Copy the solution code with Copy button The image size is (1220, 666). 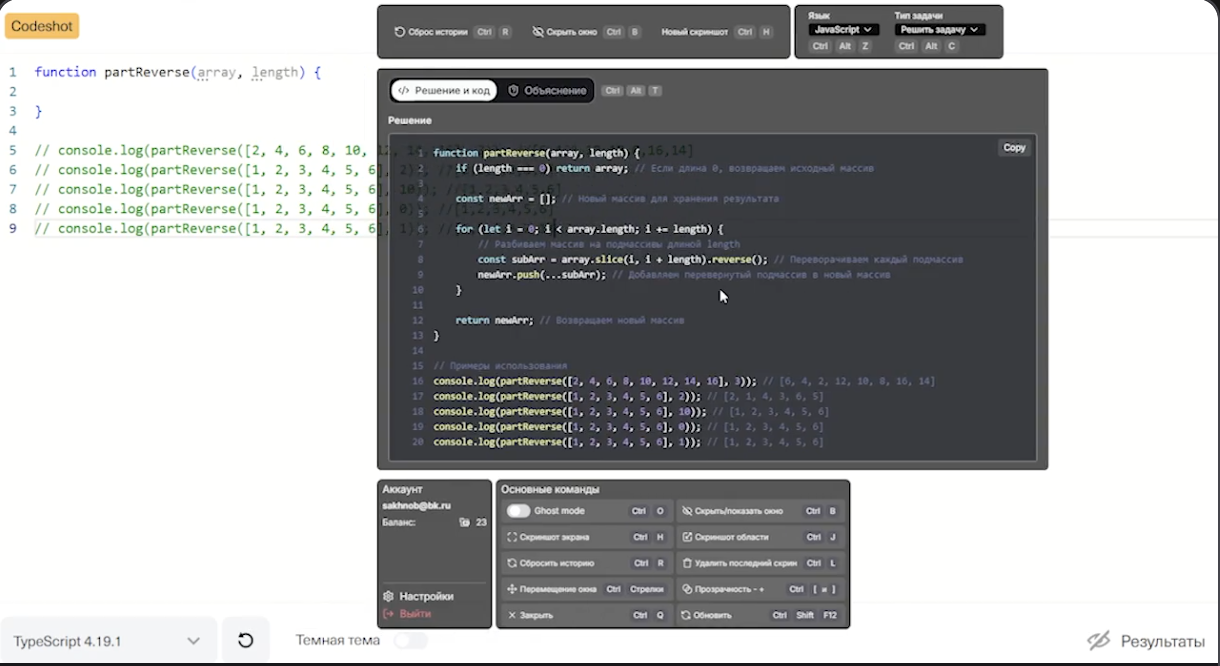click(1014, 147)
